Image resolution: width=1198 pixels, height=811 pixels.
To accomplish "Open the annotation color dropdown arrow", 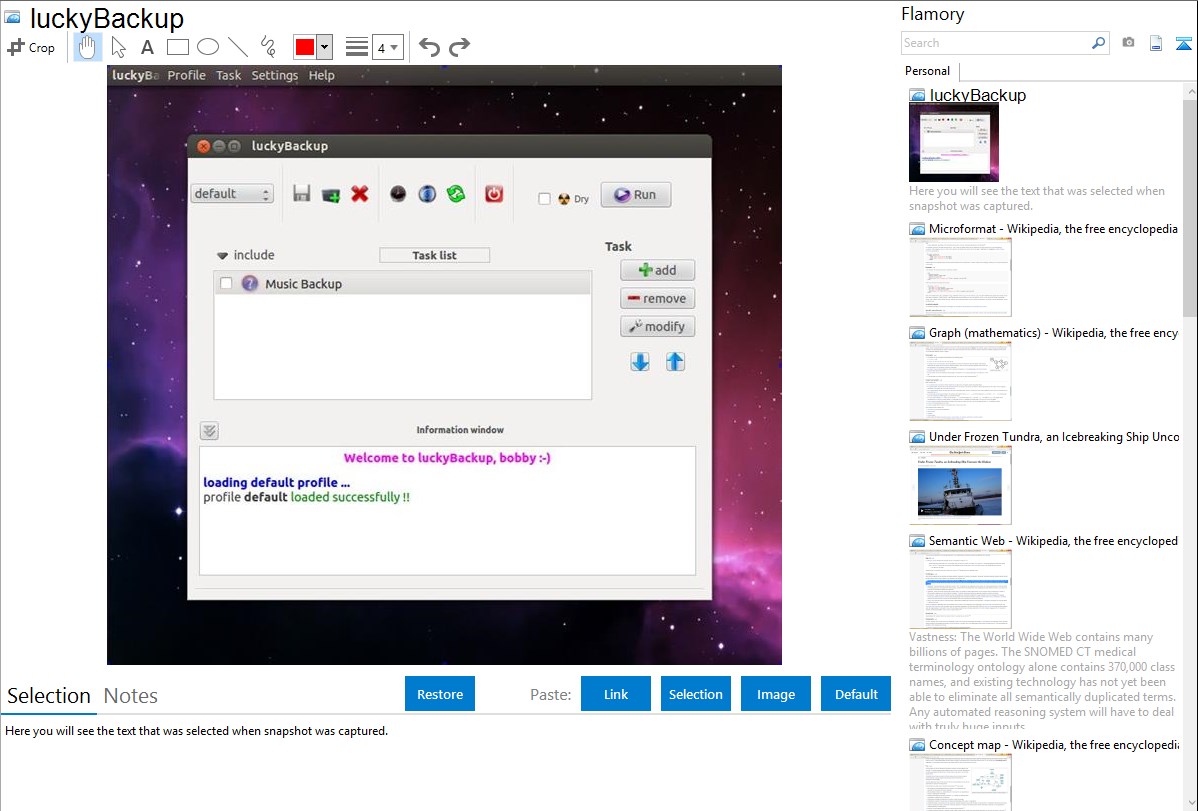I will pyautogui.click(x=324, y=47).
